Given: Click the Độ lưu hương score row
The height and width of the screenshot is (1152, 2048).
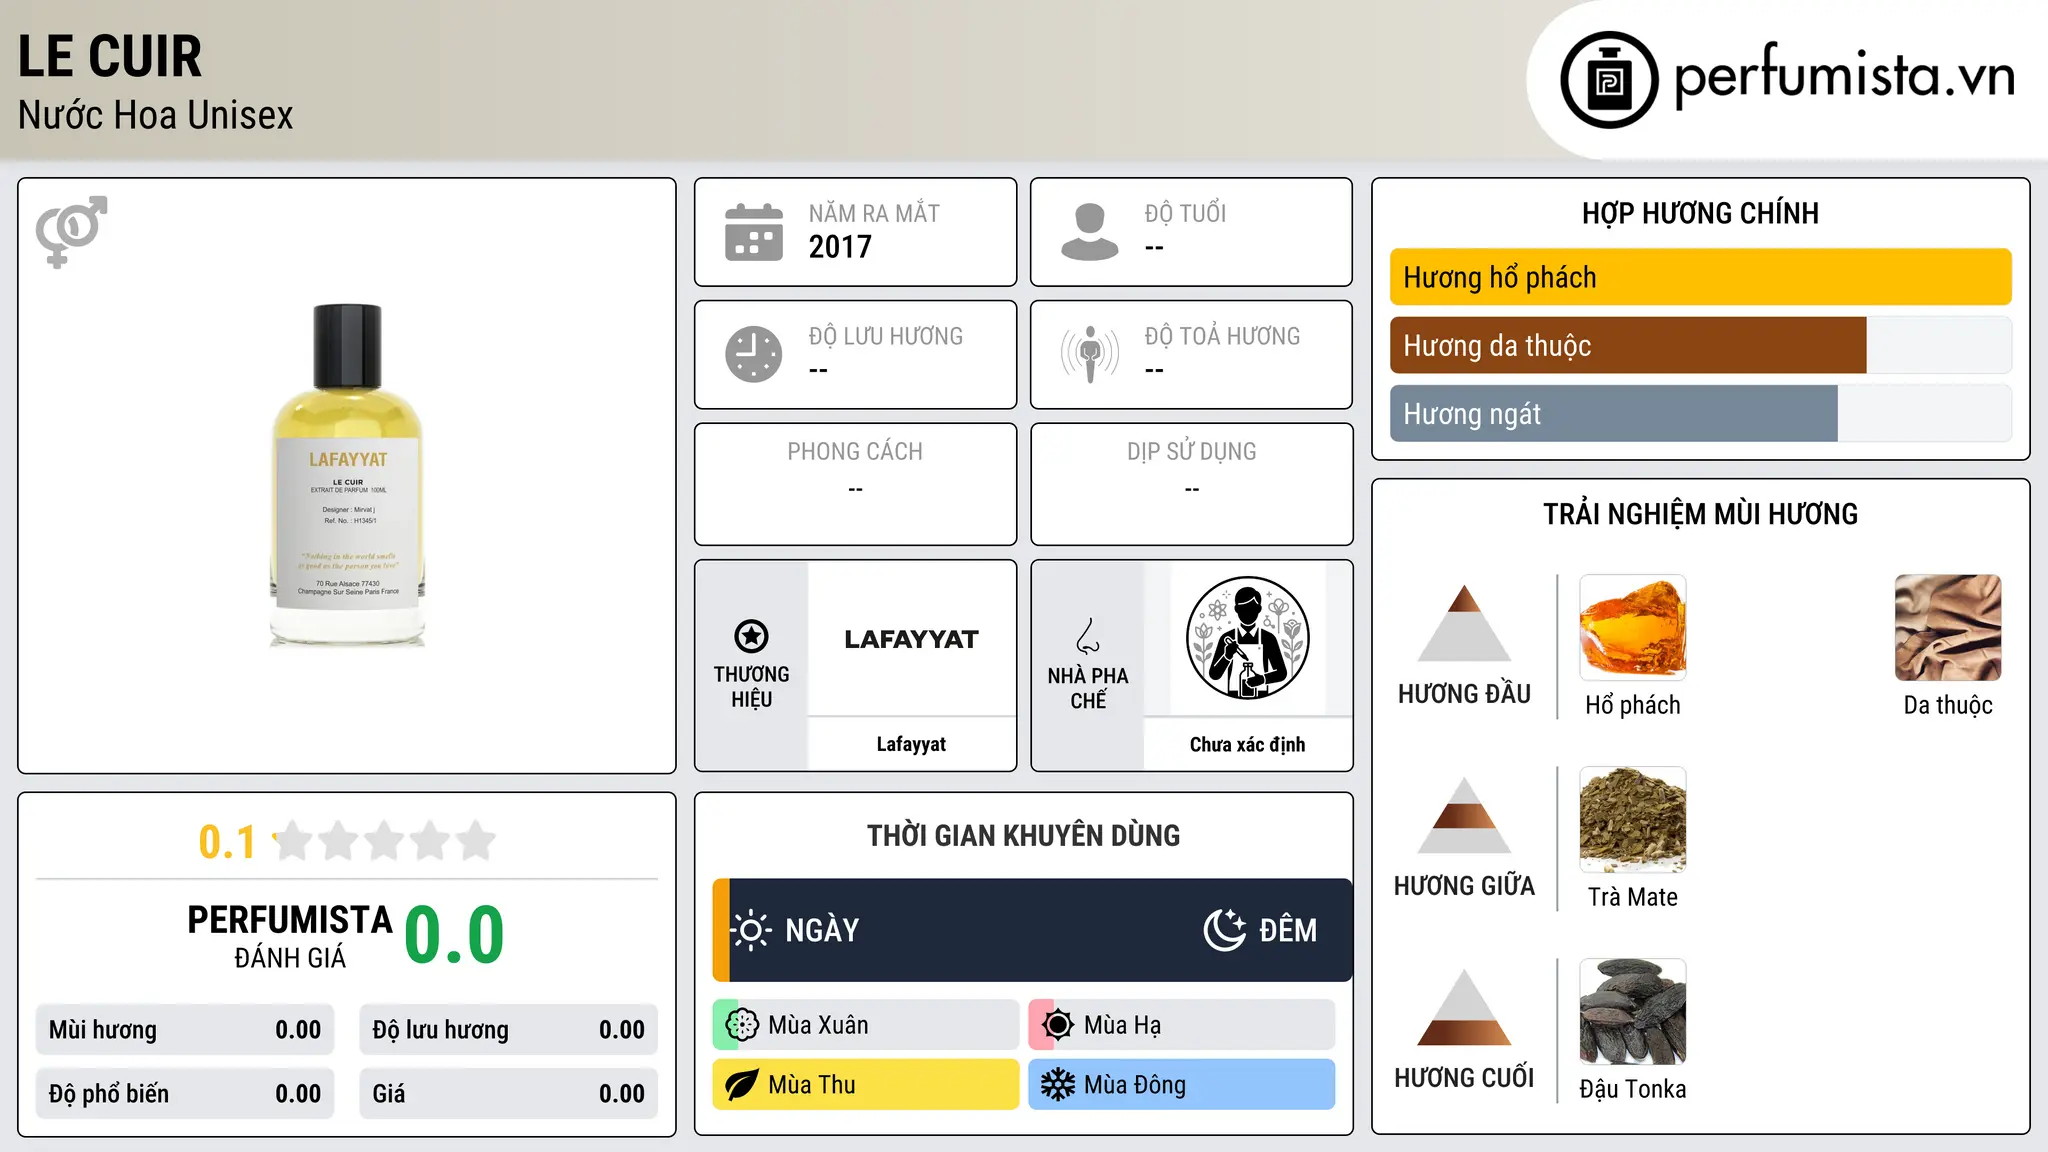Looking at the screenshot, I should coord(509,1030).
